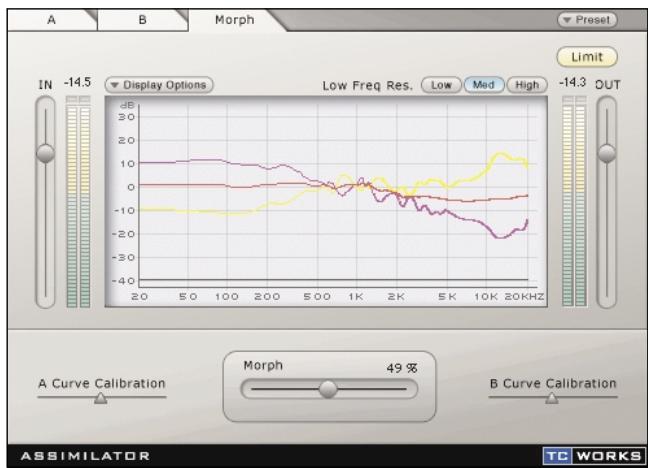648x468 pixels.
Task: Set Low Freq Res. to Low
Action: [441, 85]
